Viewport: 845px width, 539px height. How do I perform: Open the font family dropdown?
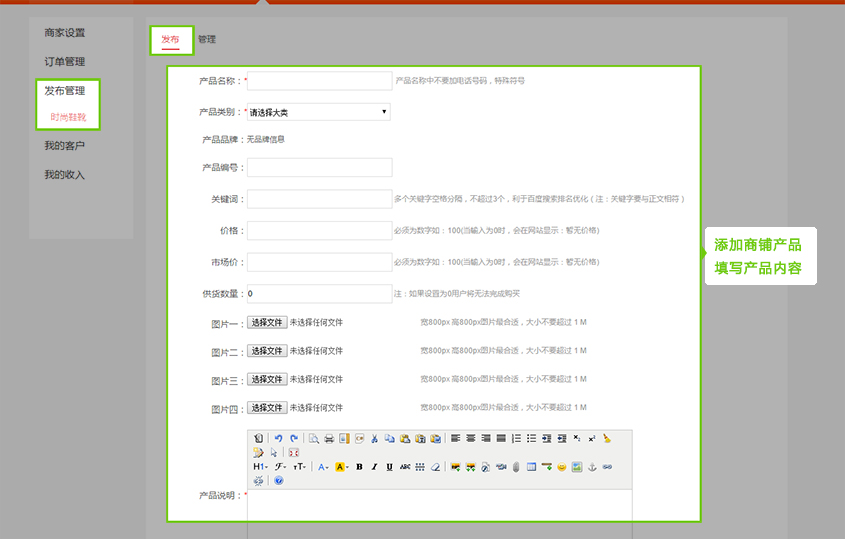[280, 467]
